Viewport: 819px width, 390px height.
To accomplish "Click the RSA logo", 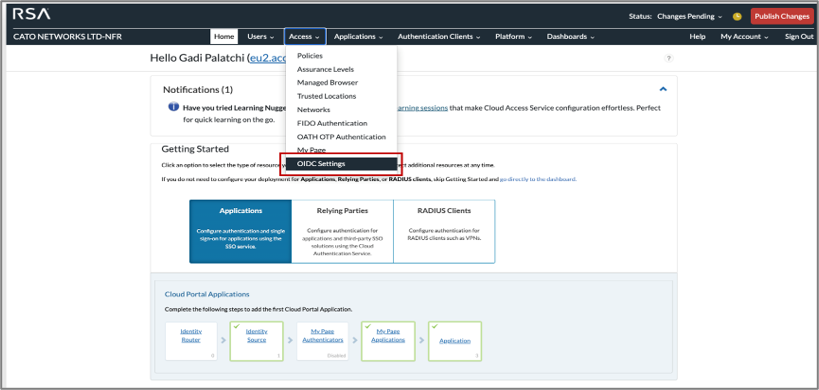I will click(31, 15).
